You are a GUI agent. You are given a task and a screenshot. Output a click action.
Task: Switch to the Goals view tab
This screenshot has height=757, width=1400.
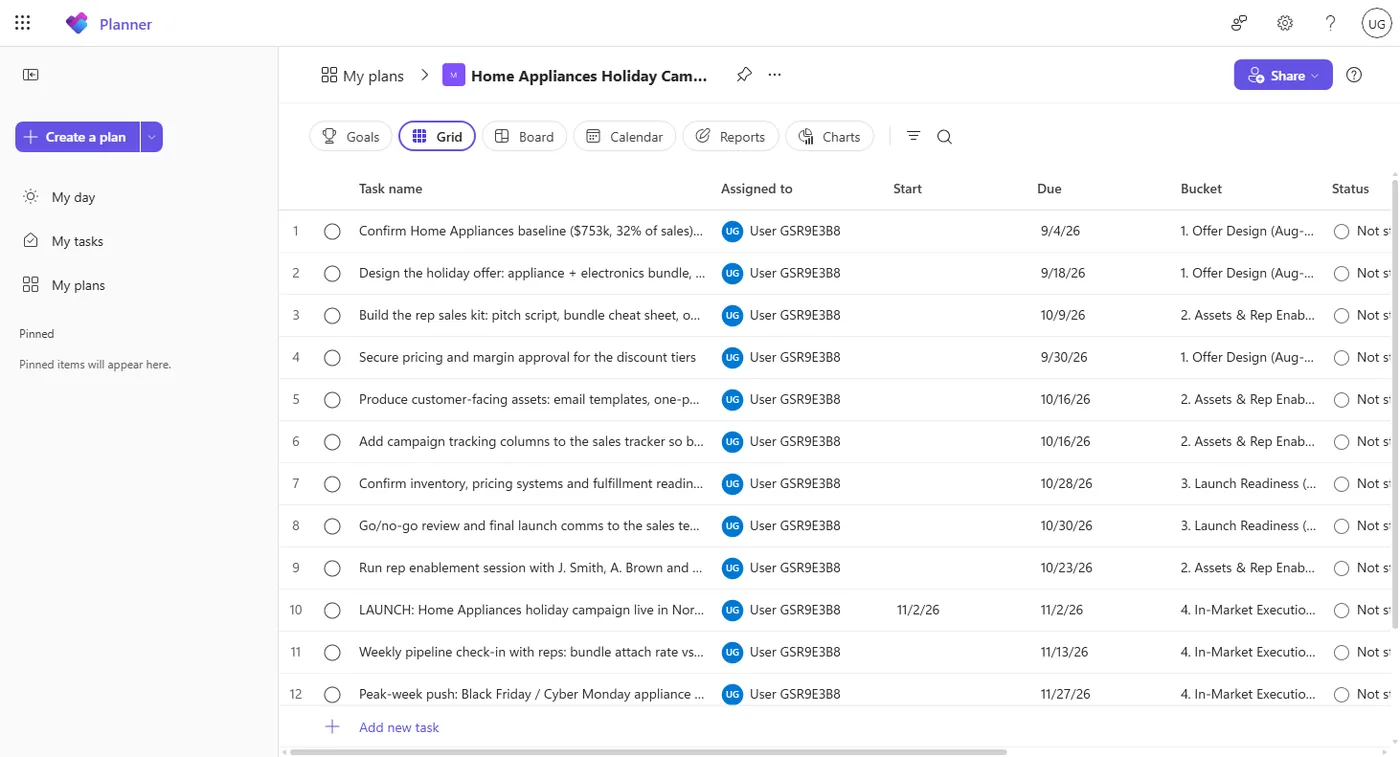[x=351, y=137]
